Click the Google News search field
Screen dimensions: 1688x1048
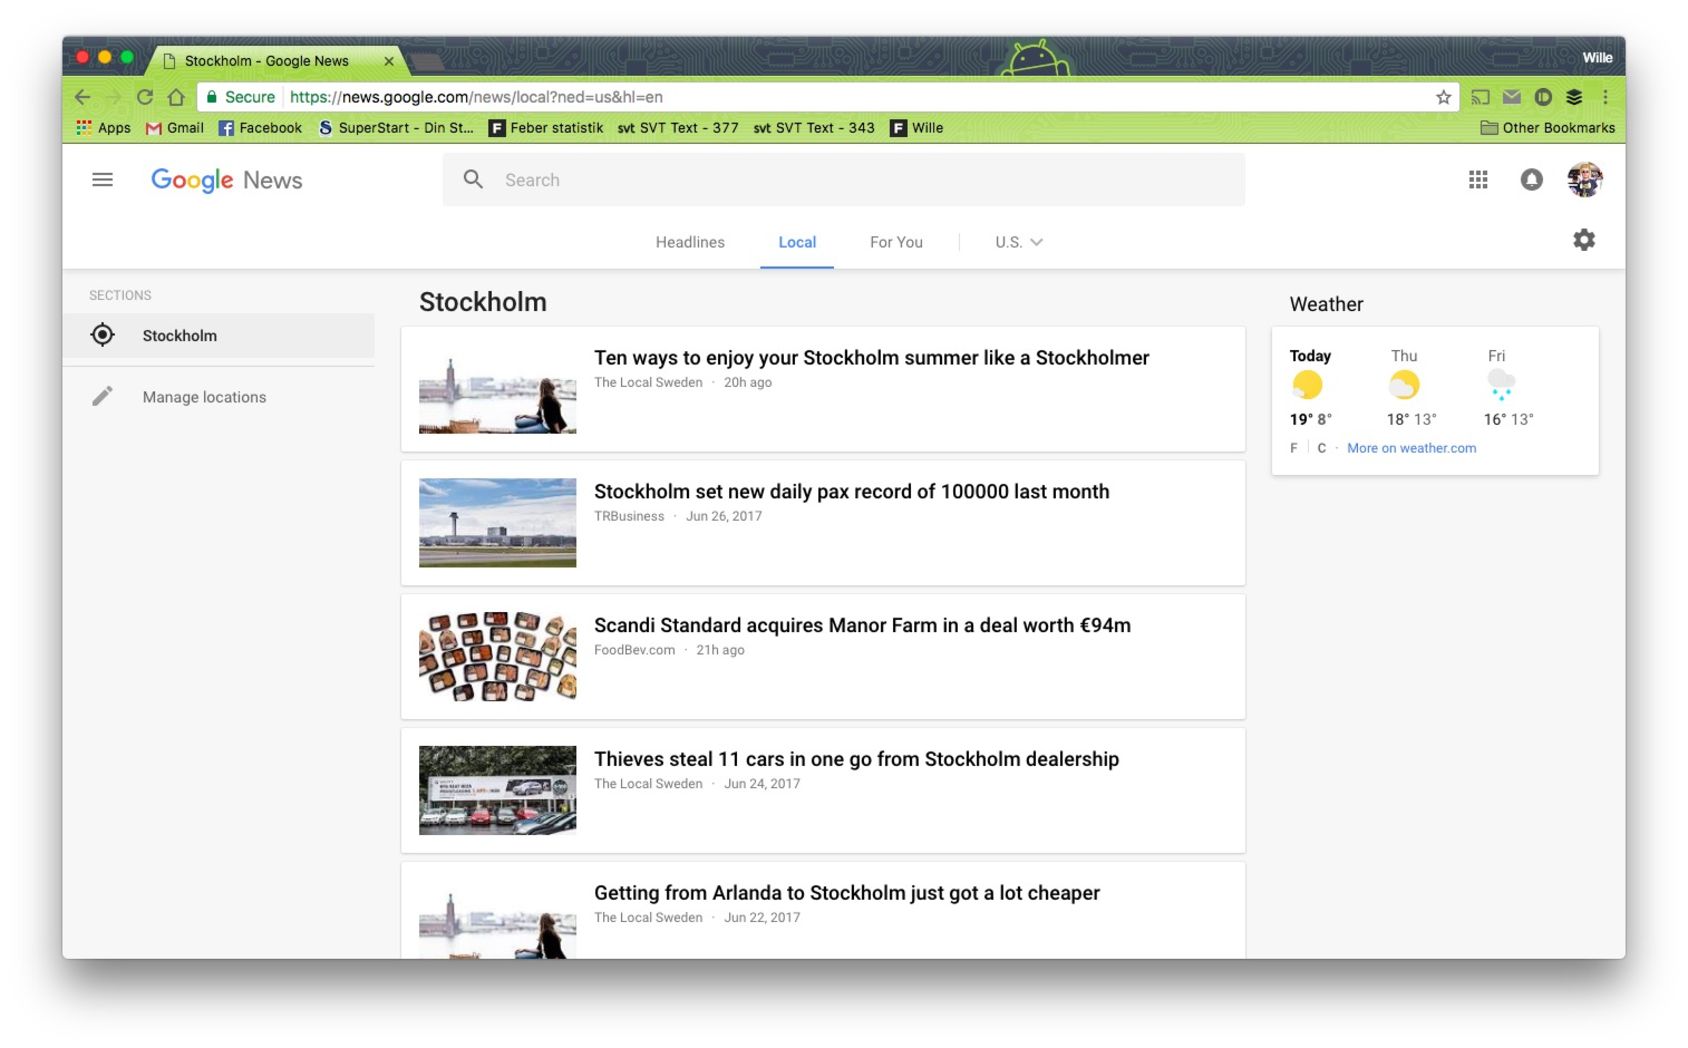pos(844,180)
